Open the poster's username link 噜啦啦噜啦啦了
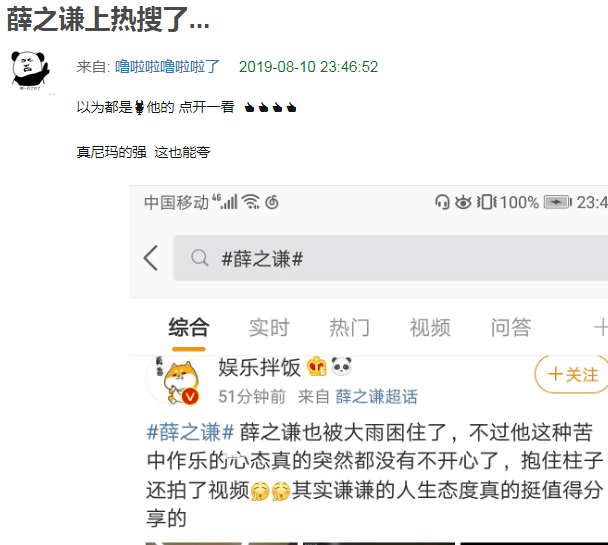 (x=167, y=67)
